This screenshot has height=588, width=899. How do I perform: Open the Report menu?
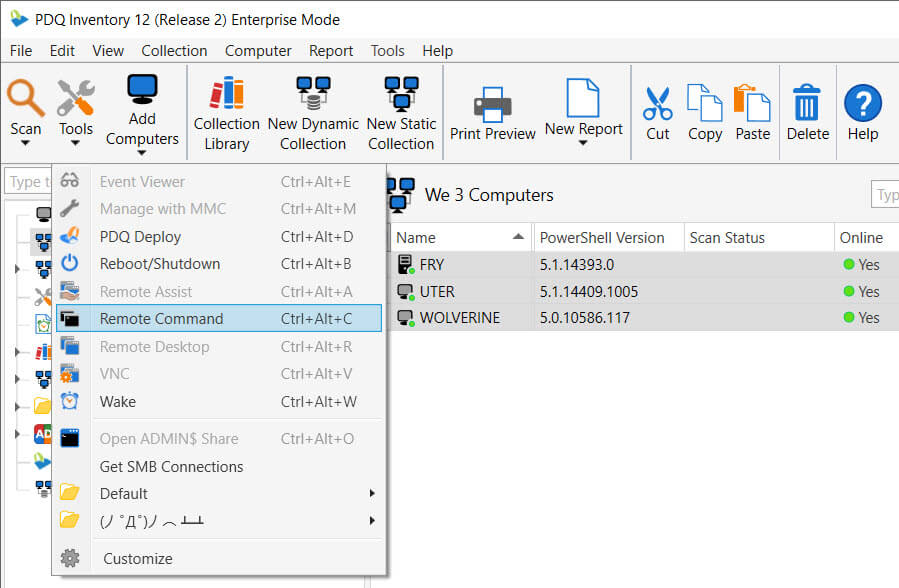pos(330,50)
